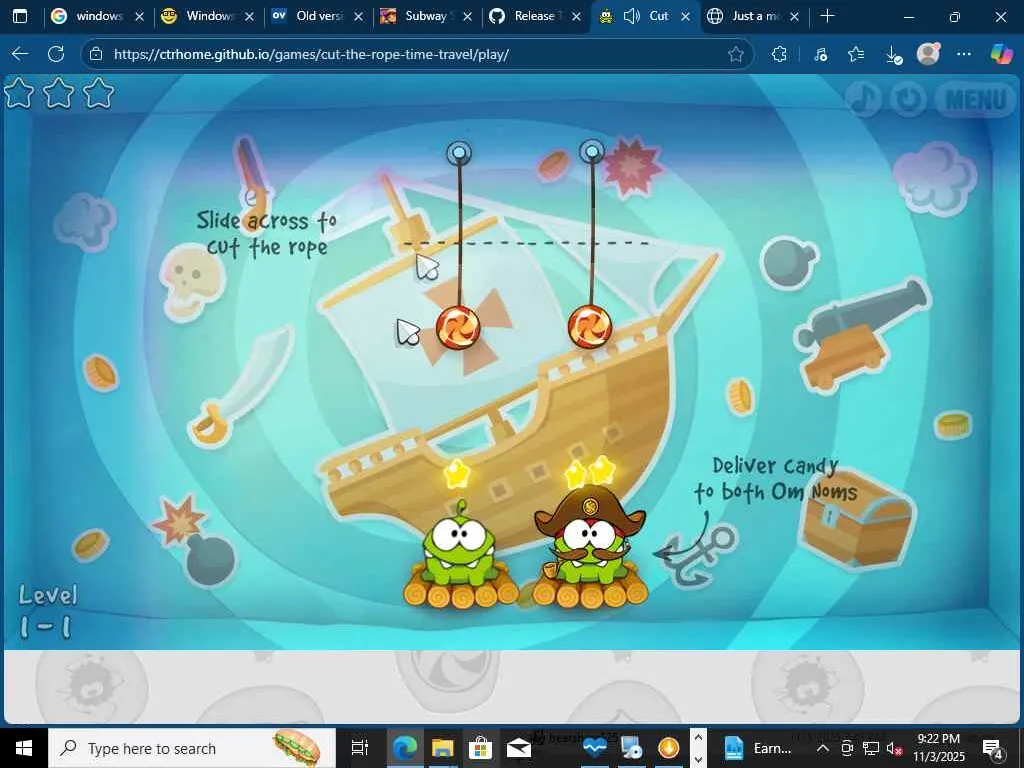Image resolution: width=1024 pixels, height=768 pixels.
Task: Toggle game music with the note icon
Action: [863, 99]
